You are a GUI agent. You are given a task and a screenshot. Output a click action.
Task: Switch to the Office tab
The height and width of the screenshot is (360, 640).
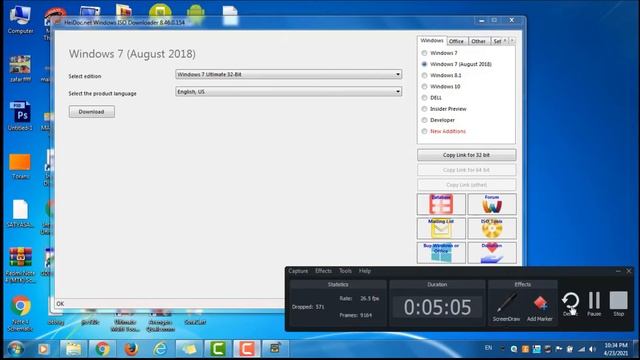coord(456,41)
